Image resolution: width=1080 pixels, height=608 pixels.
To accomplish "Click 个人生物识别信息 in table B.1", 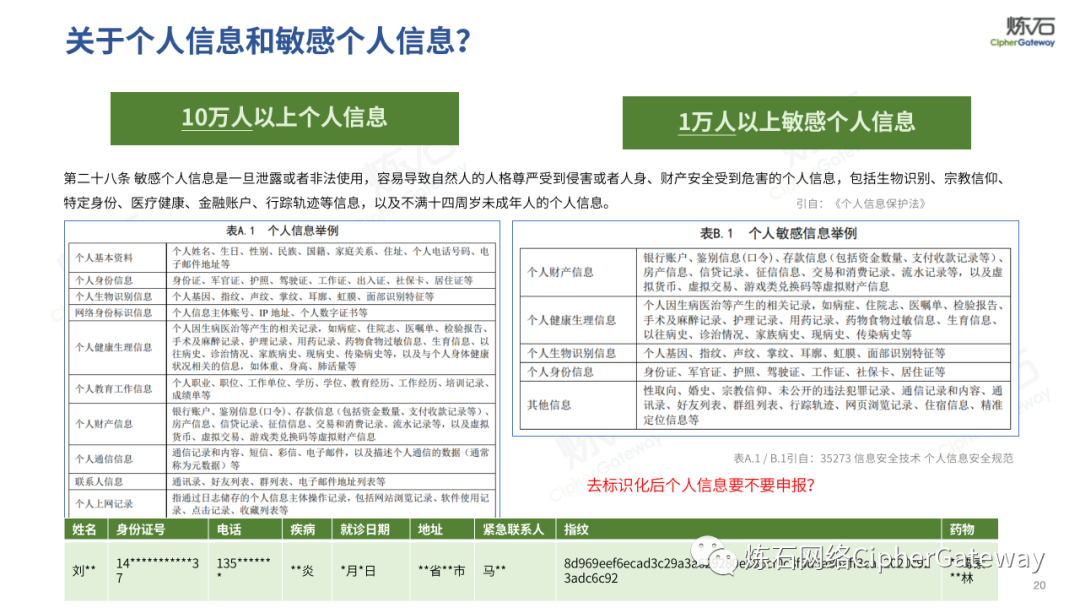I will 572,353.
